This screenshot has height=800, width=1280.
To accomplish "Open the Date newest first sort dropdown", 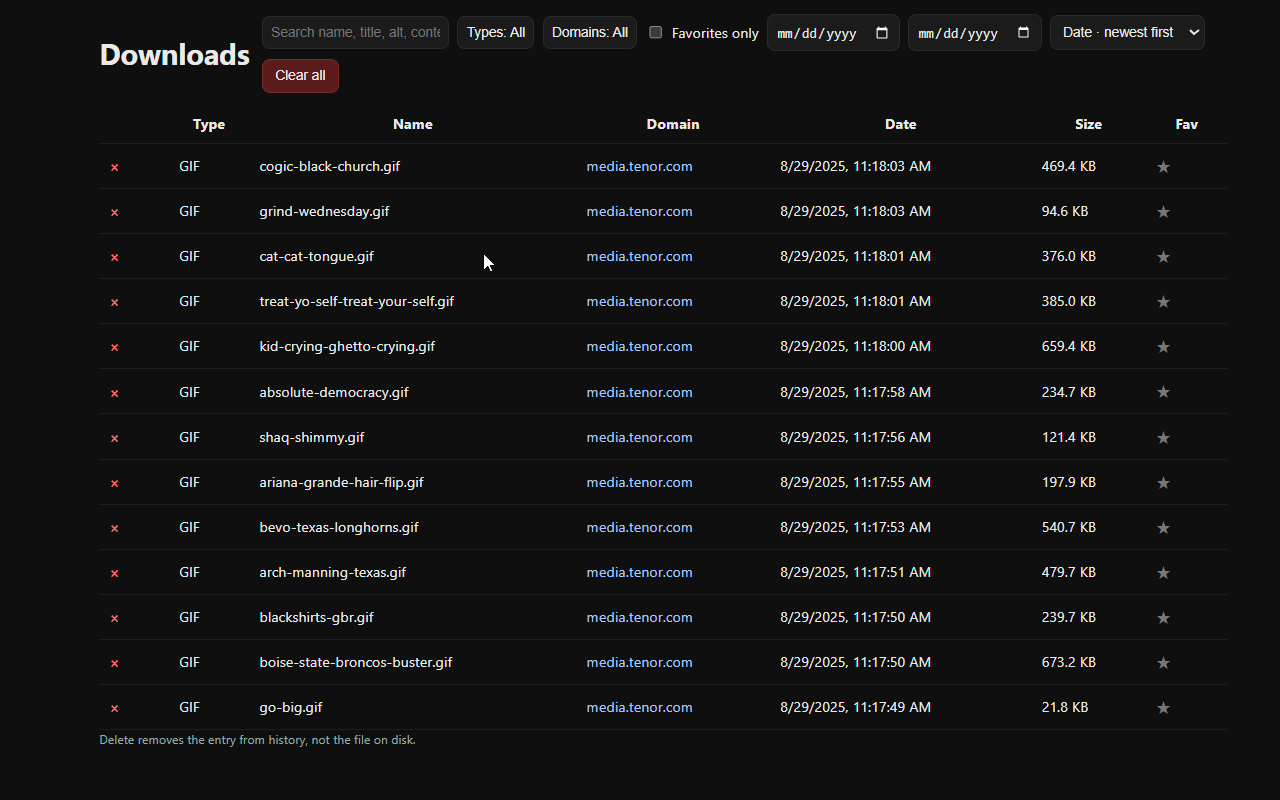I will click(1127, 32).
